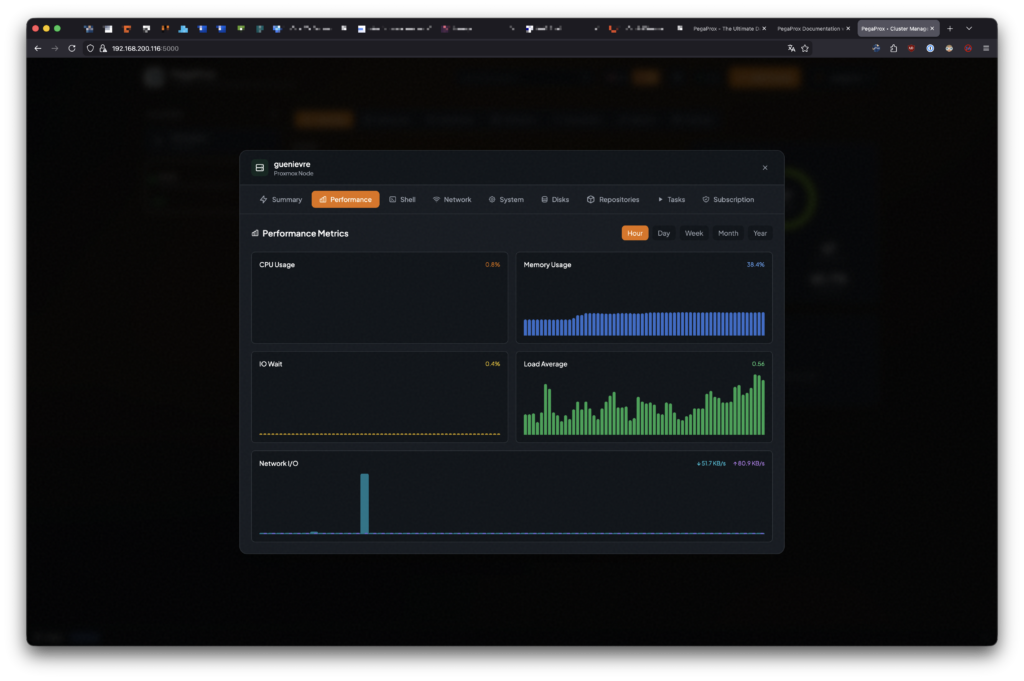Switch metrics range to Week
Viewport: 1024px width, 681px height.
point(694,233)
